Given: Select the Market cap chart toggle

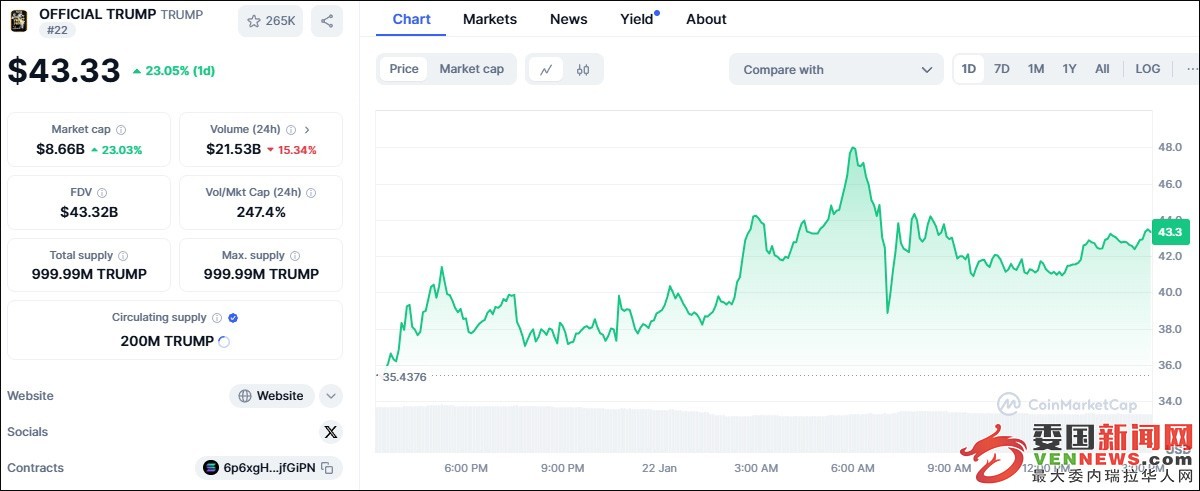Looking at the screenshot, I should 472,69.
